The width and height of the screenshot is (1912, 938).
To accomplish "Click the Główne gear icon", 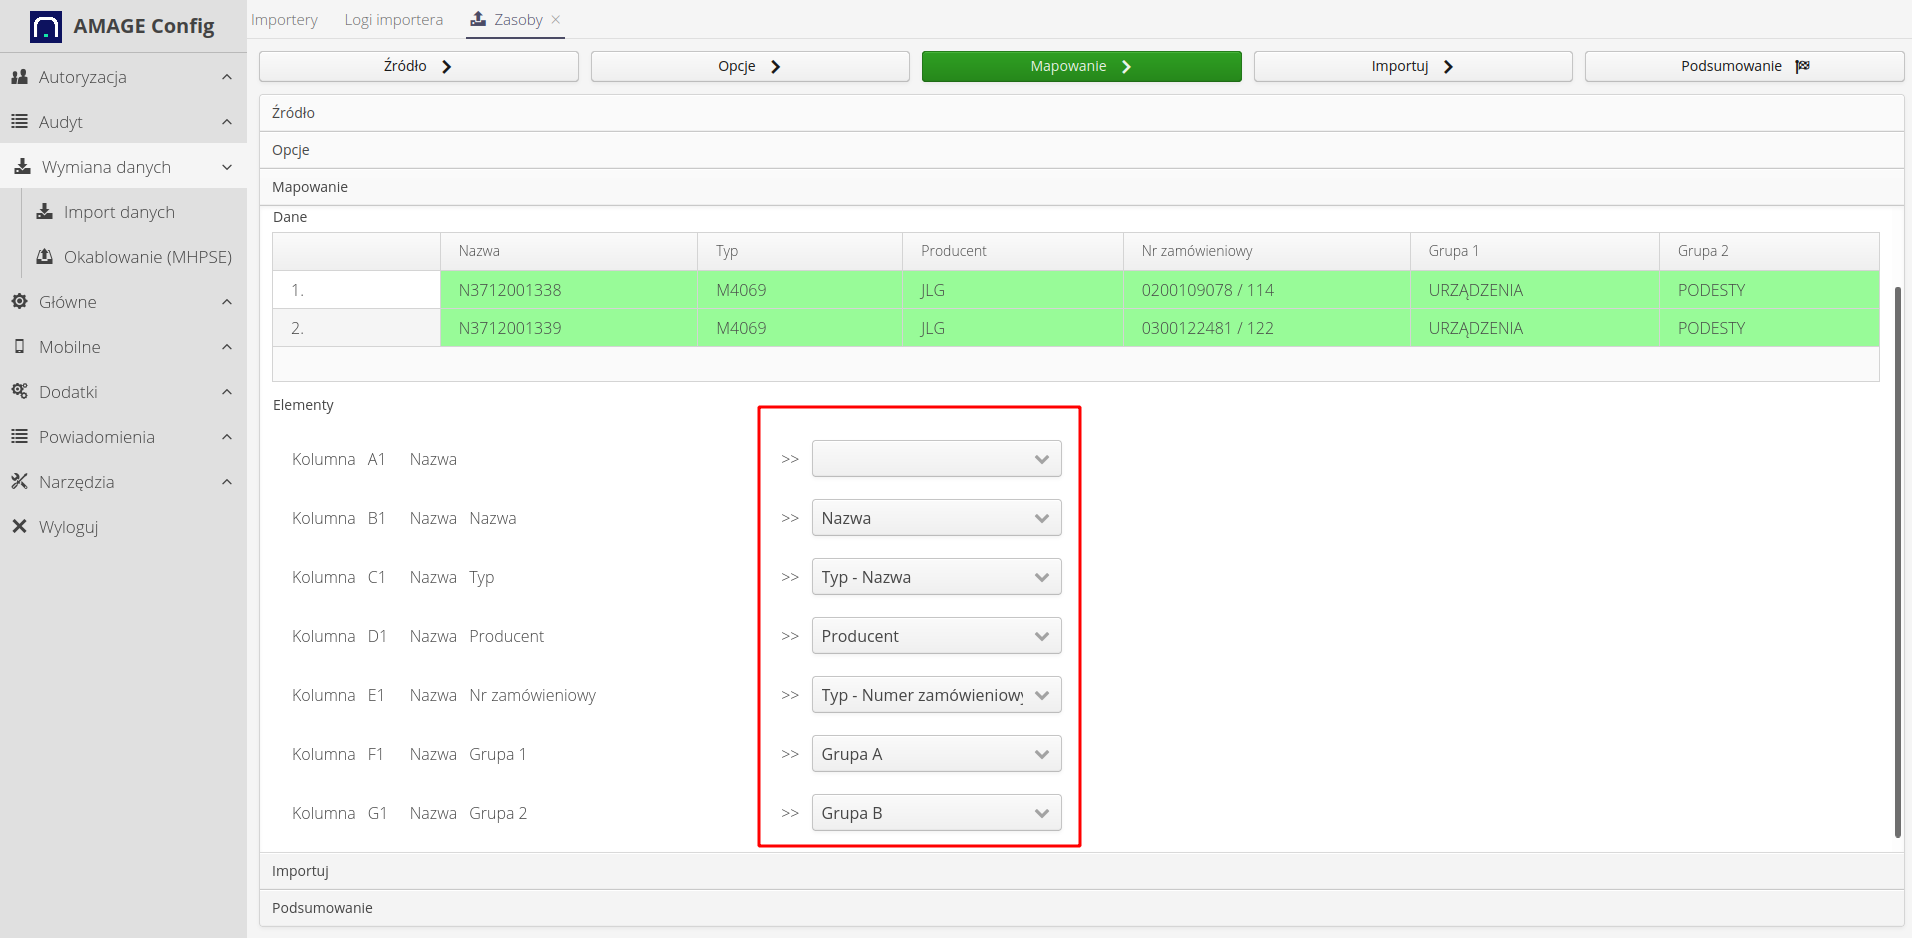I will click(19, 302).
